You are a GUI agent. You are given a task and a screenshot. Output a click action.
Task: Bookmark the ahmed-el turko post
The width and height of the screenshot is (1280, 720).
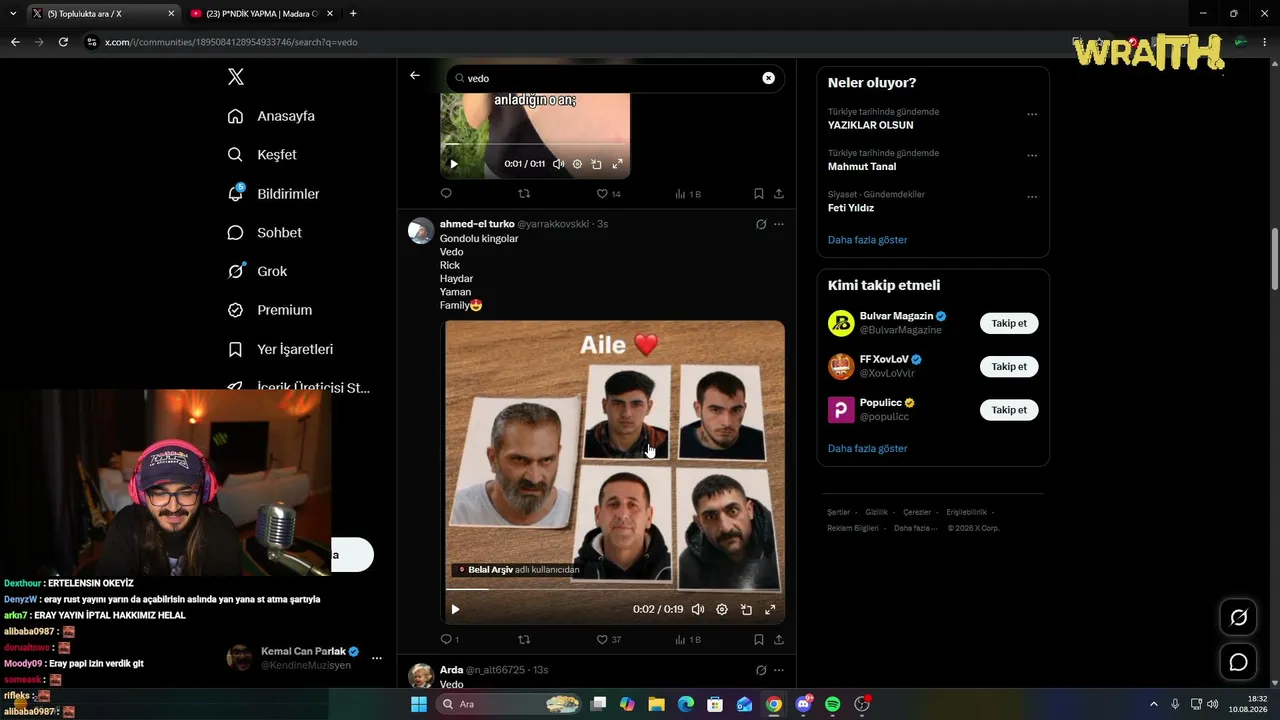point(759,639)
